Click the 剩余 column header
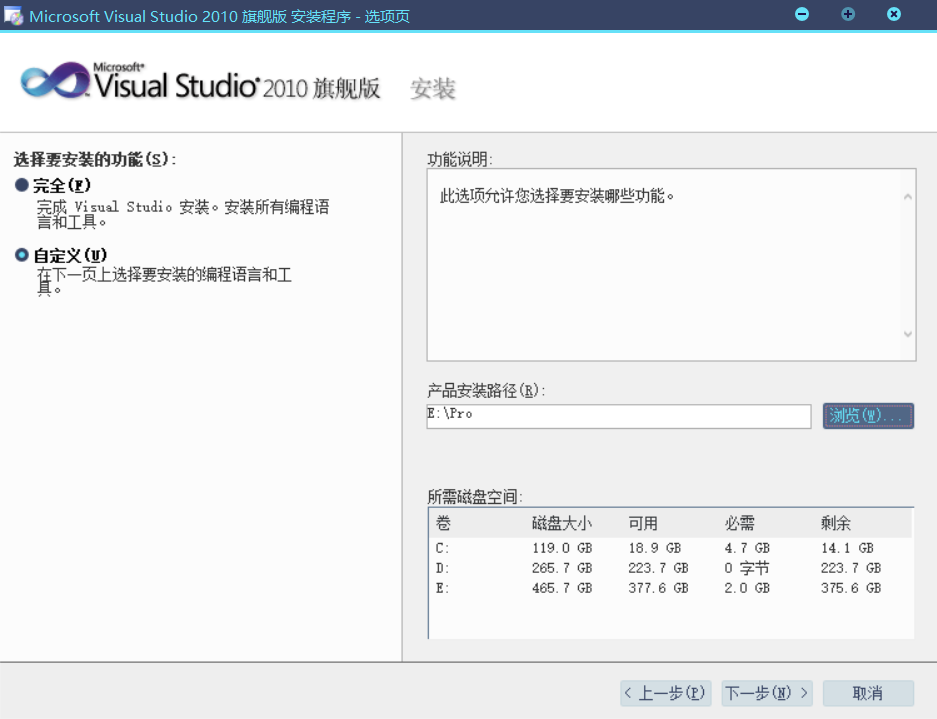 tap(836, 524)
